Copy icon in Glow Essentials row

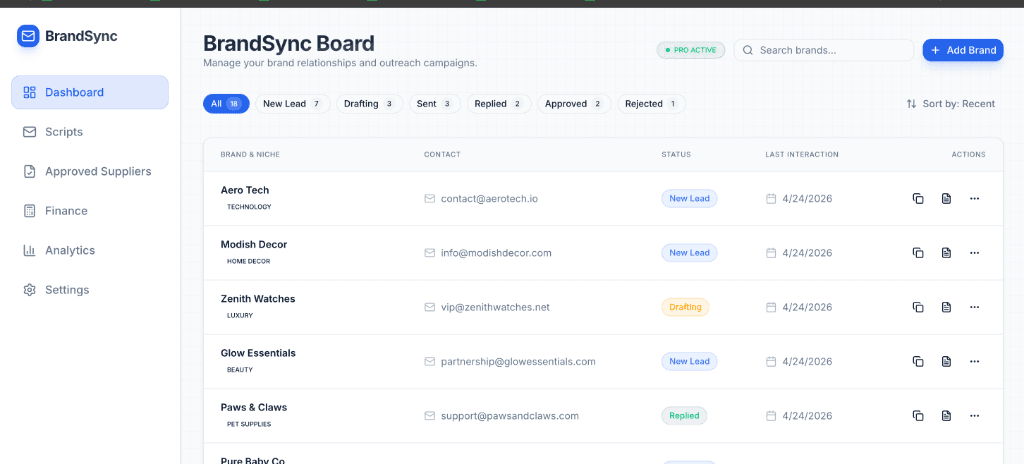click(918, 361)
